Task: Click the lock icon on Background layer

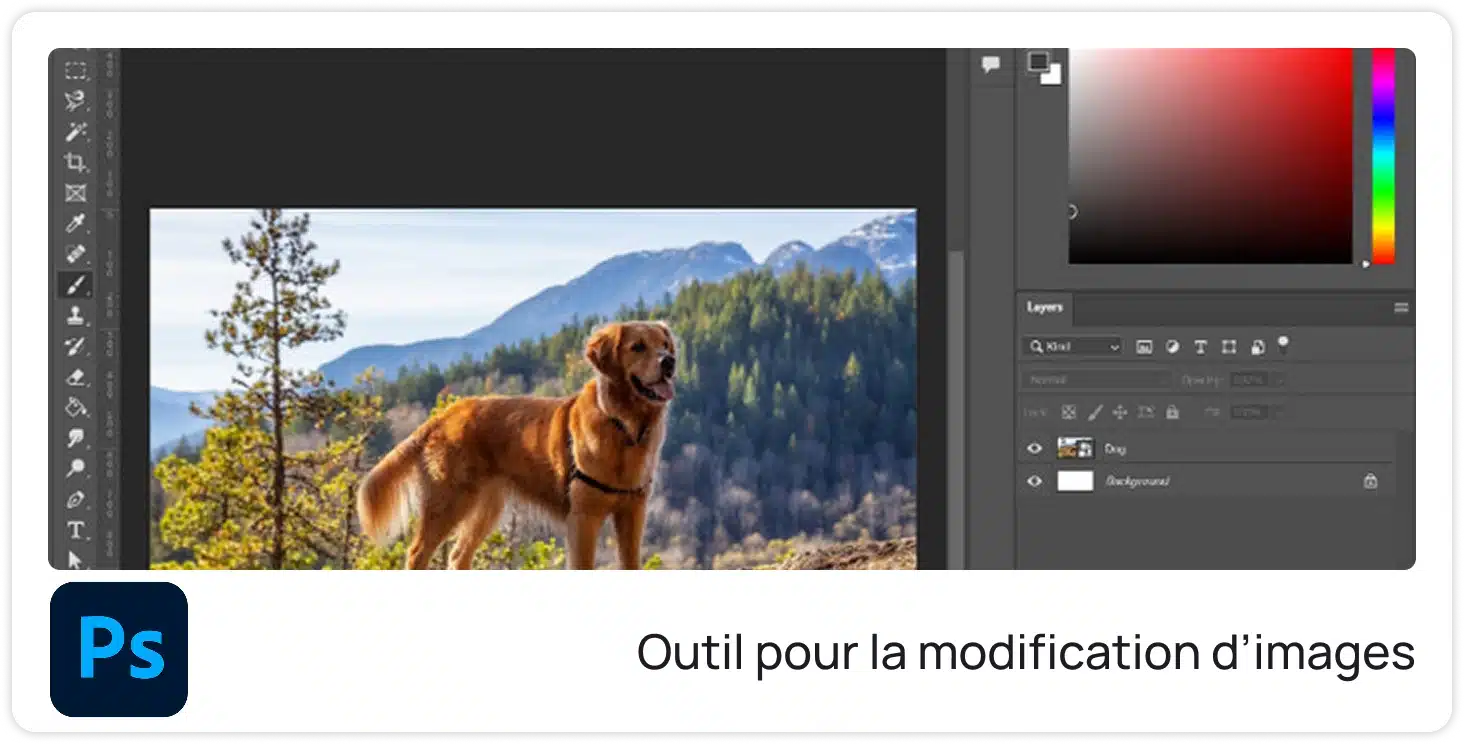Action: tap(1370, 481)
